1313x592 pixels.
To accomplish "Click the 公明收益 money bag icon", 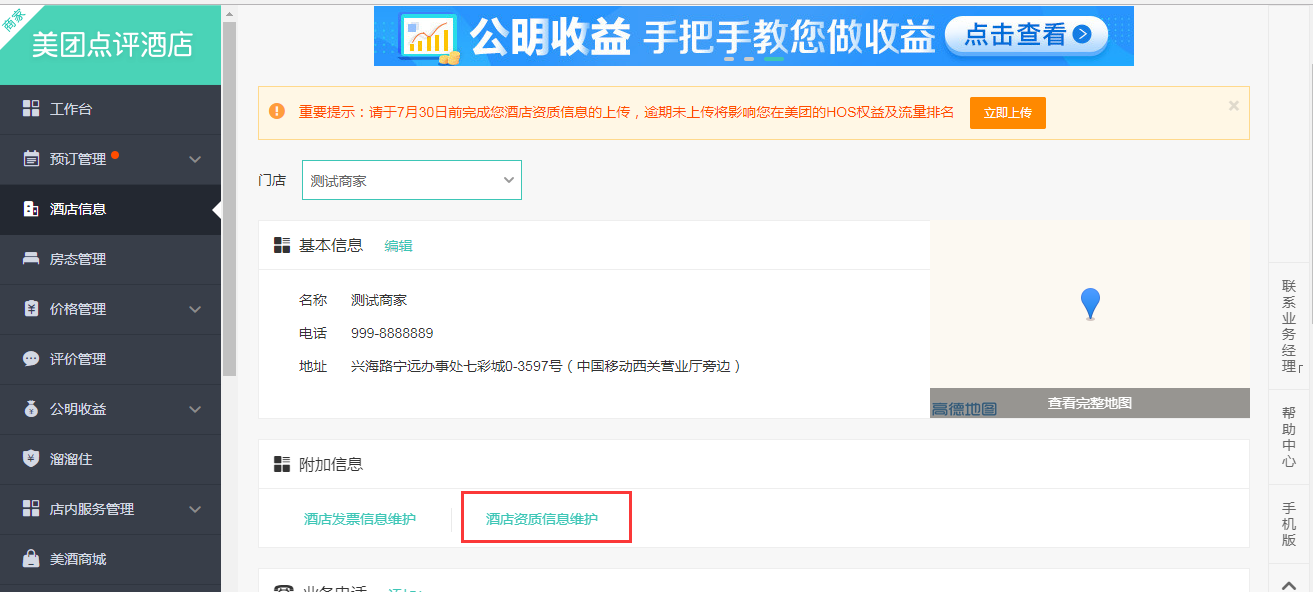I will point(31,409).
